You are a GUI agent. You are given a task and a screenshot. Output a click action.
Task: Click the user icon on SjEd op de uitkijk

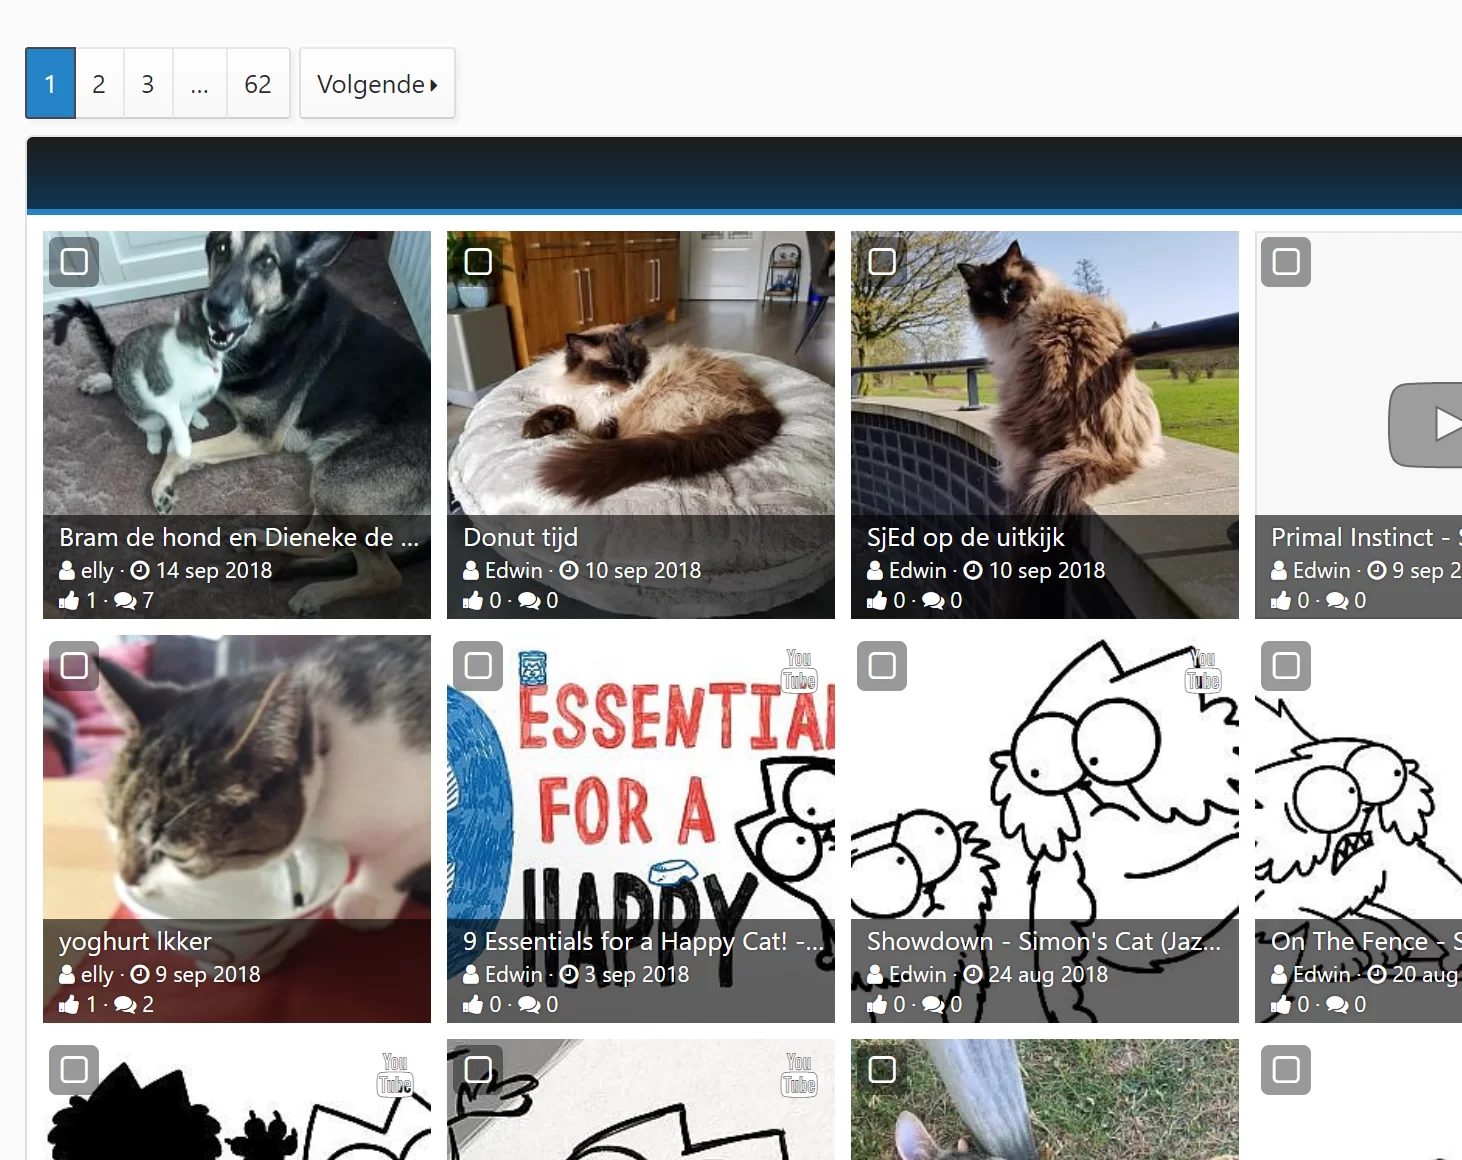(x=875, y=570)
